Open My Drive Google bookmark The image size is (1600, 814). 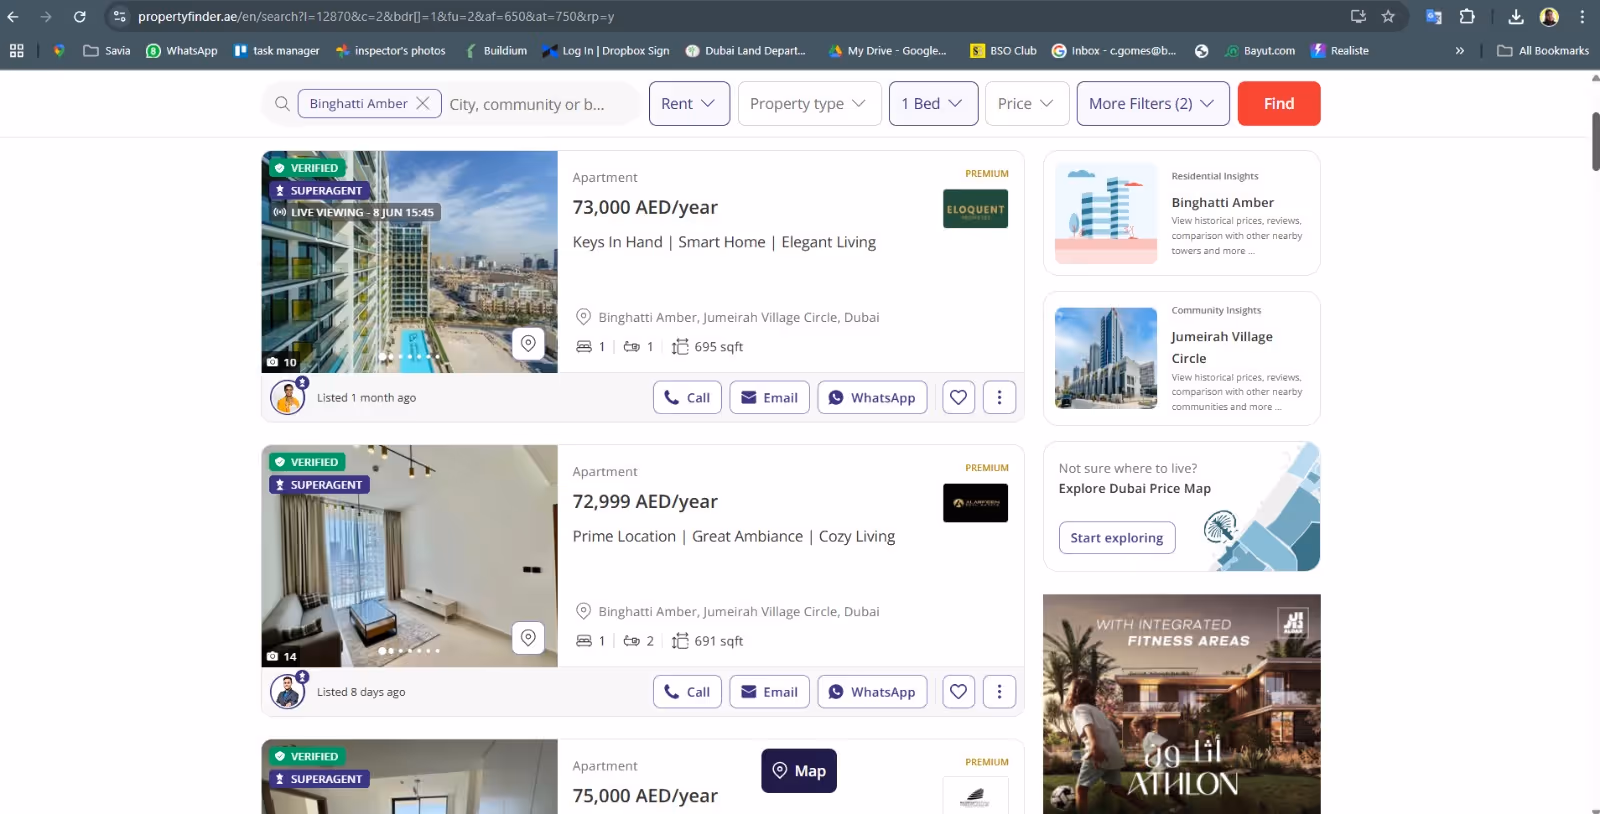click(887, 50)
